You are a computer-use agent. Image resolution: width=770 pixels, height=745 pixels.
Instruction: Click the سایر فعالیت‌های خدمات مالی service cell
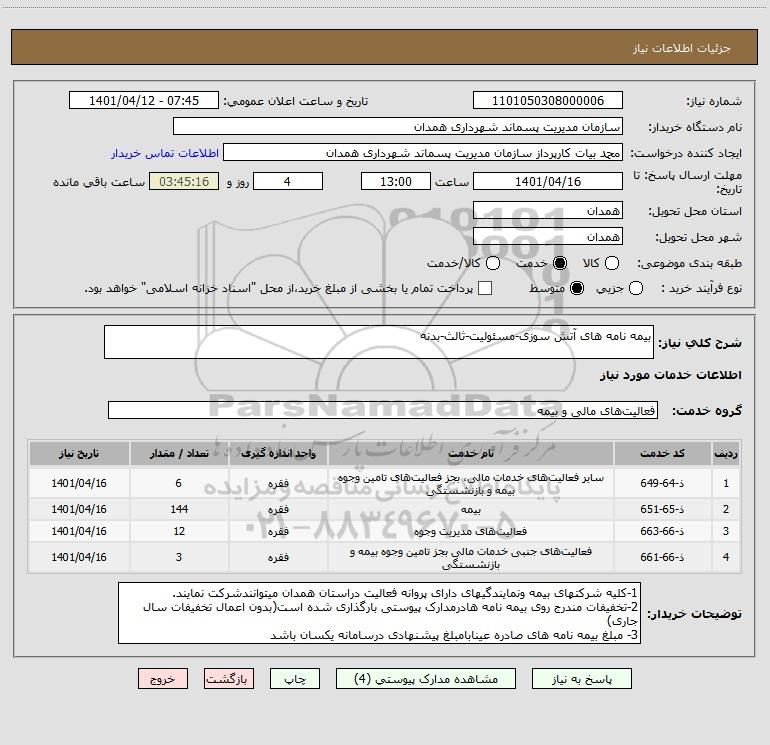[x=470, y=483]
